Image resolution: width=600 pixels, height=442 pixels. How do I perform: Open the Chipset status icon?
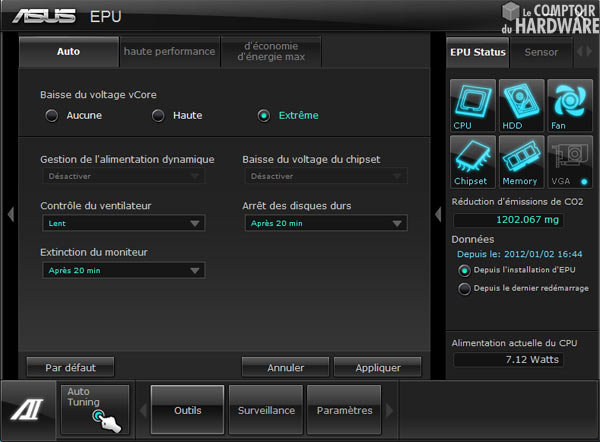pyautogui.click(x=472, y=162)
